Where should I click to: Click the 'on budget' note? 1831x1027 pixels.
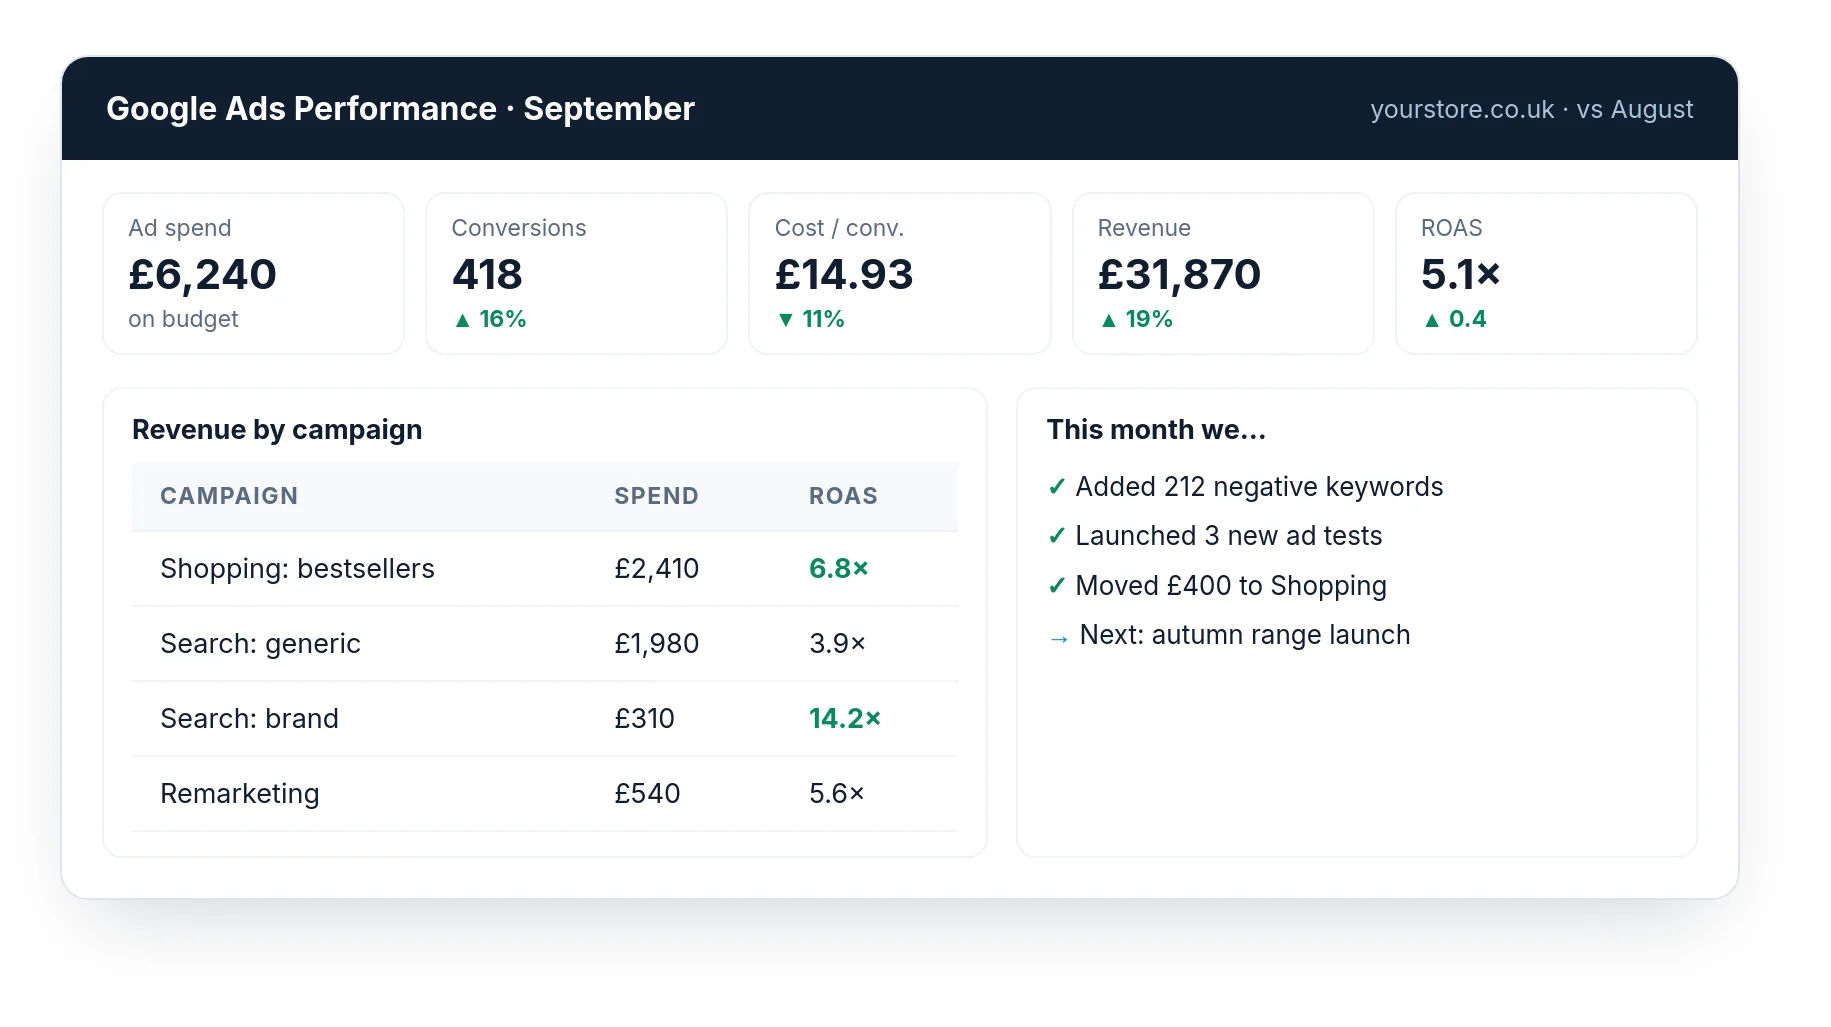[183, 319]
